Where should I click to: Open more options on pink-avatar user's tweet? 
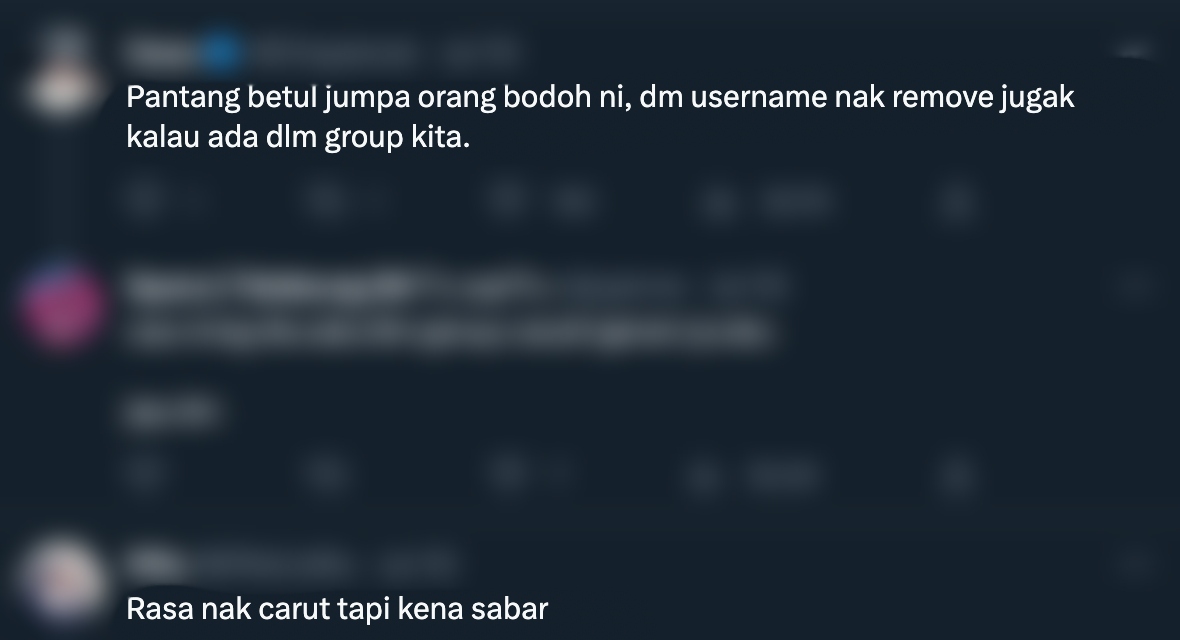tap(1134, 285)
